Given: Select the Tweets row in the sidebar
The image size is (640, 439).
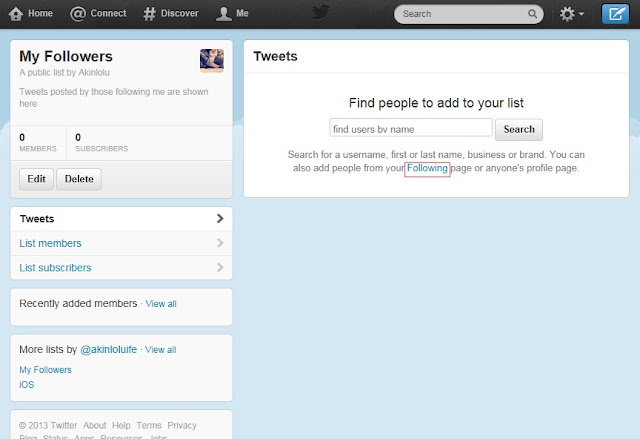Looking at the screenshot, I should point(121,219).
